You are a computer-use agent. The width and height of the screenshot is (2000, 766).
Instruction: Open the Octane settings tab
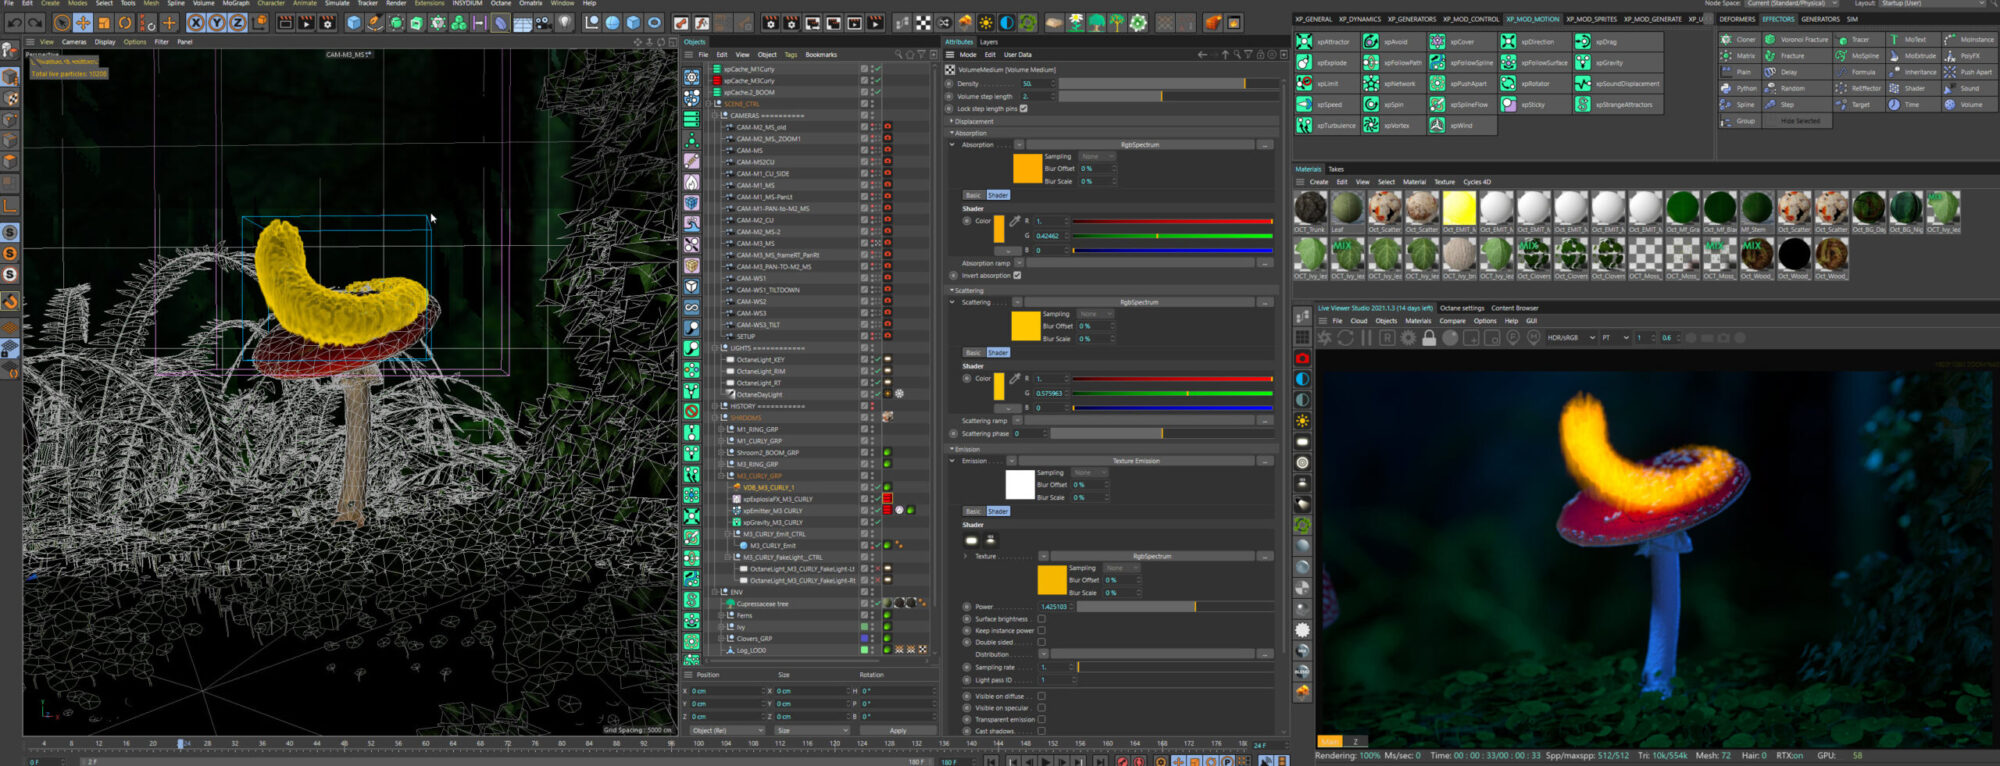1461,308
